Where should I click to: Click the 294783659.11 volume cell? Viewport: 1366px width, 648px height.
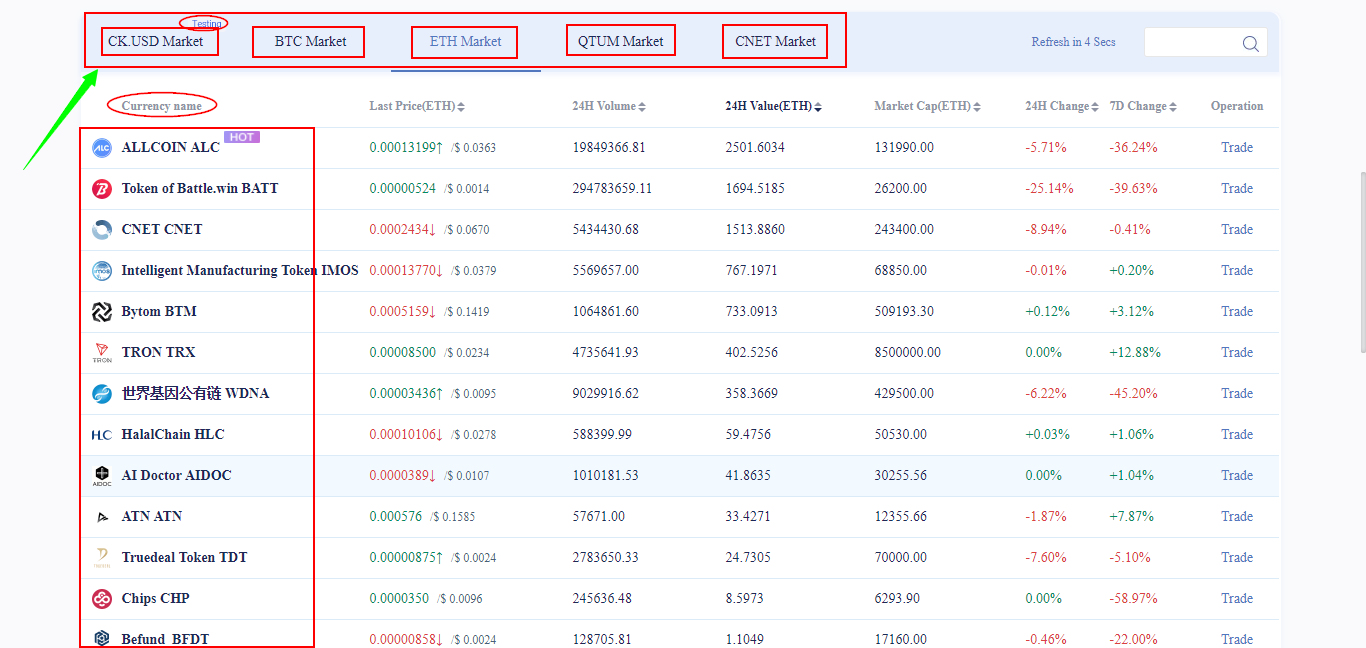(612, 188)
